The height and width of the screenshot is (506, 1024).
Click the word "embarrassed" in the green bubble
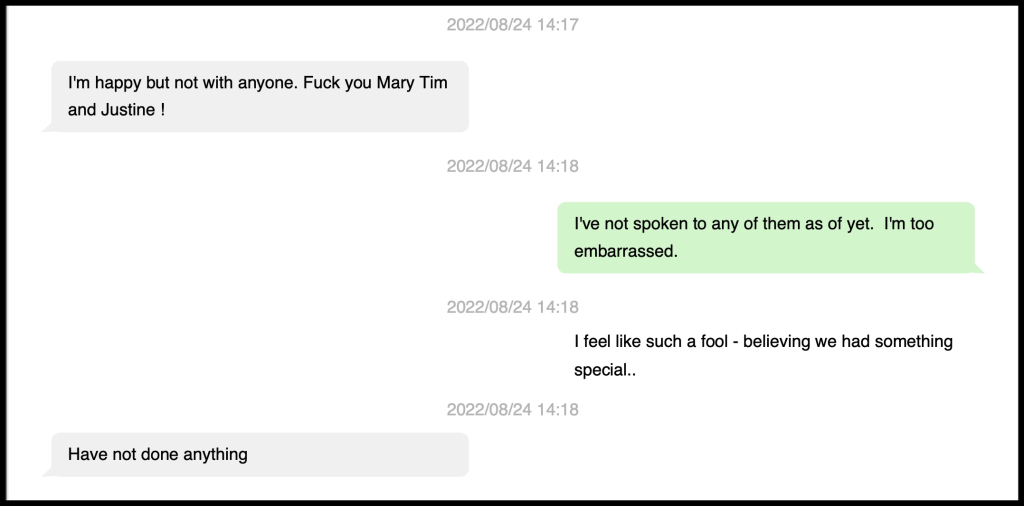625,252
